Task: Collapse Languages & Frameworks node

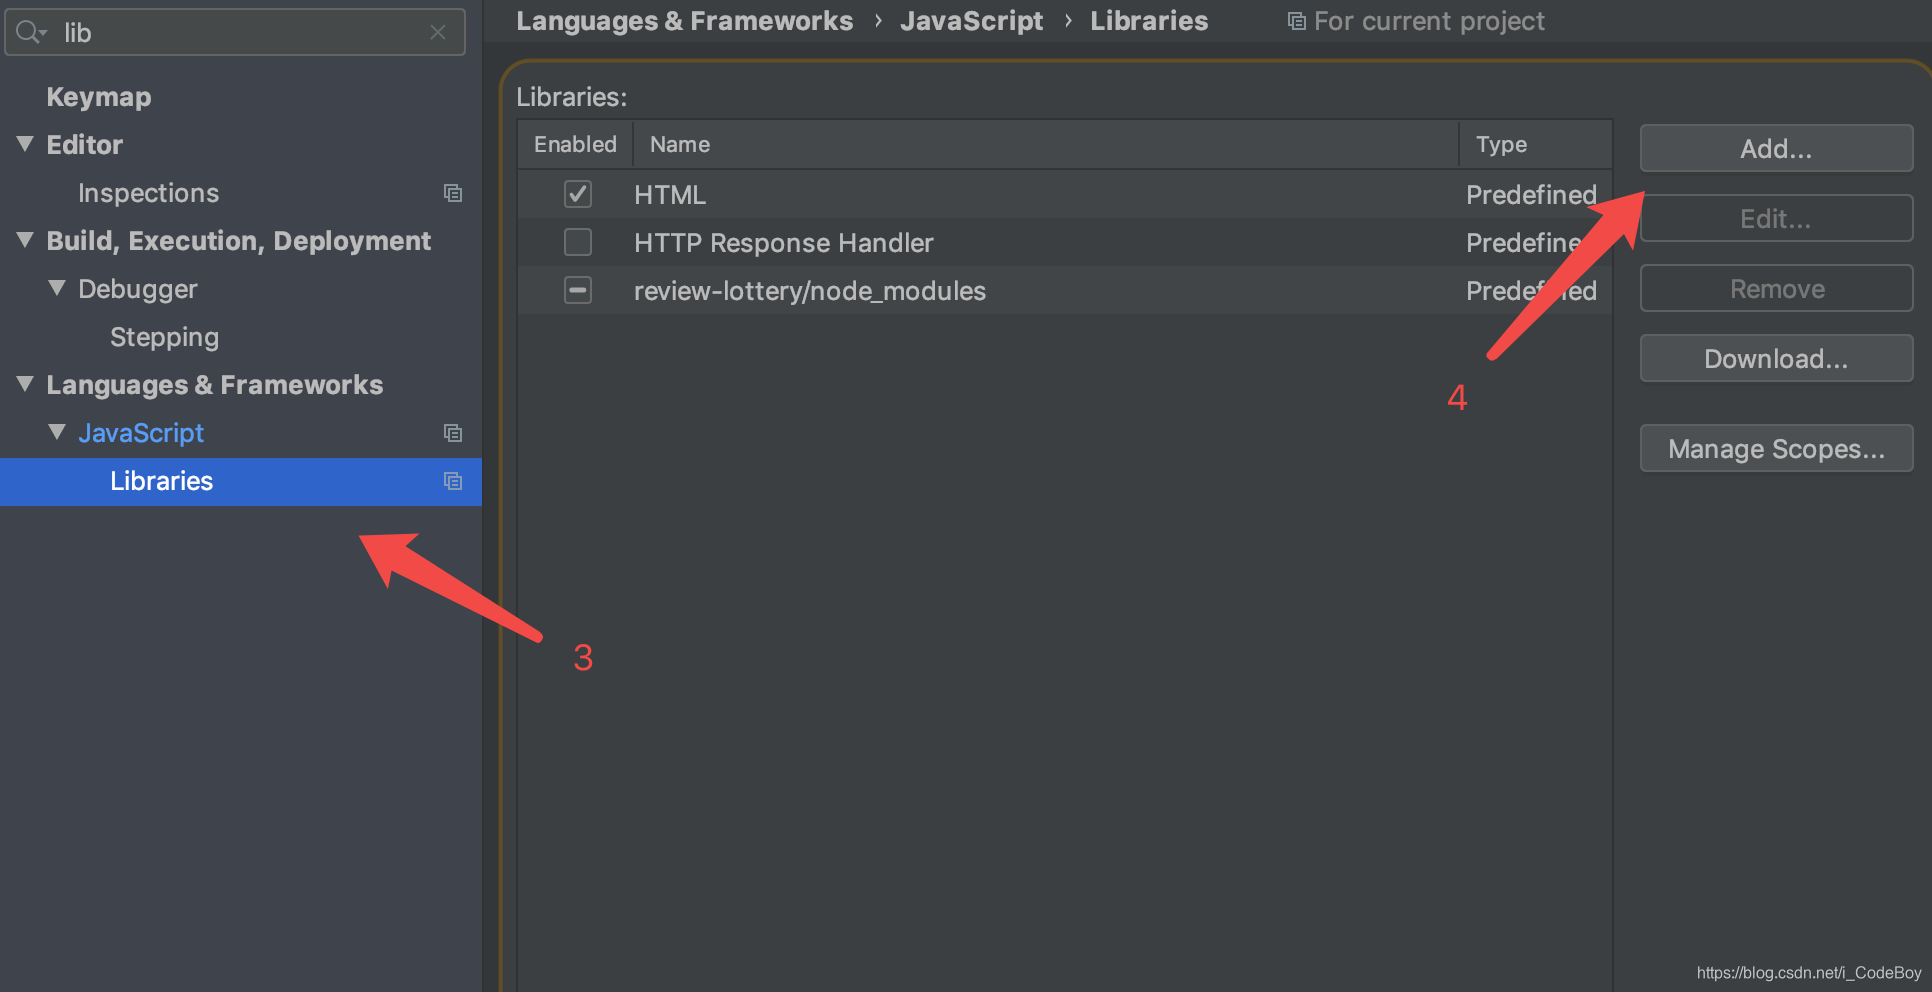Action: click(x=26, y=384)
